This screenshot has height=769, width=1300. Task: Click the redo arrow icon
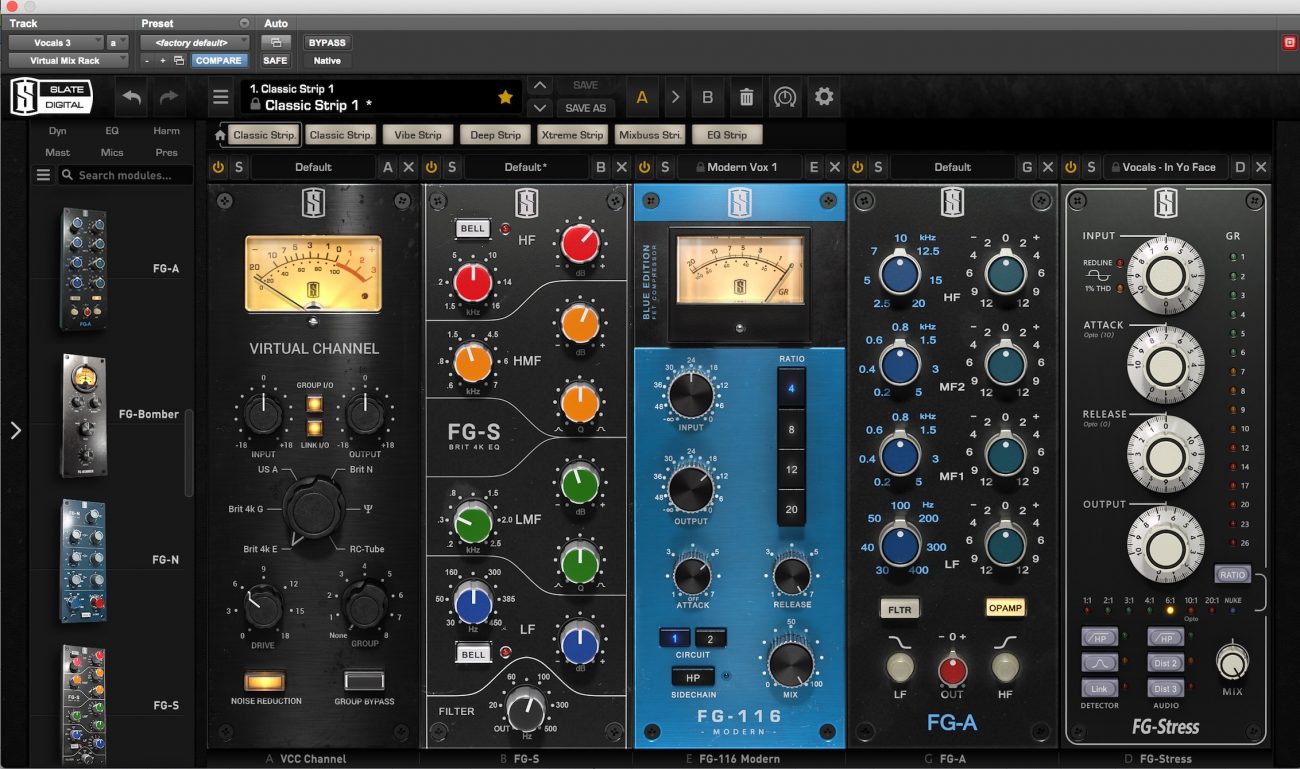tap(168, 97)
